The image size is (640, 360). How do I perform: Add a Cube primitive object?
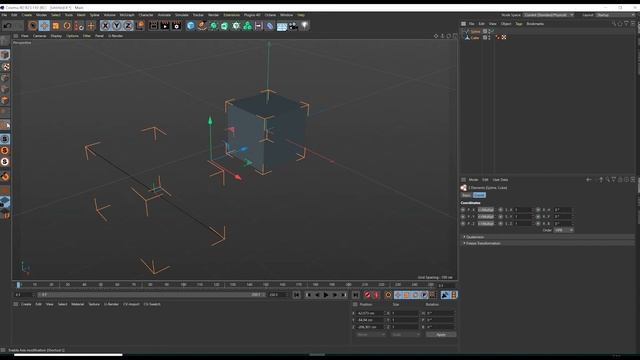pyautogui.click(x=191, y=26)
